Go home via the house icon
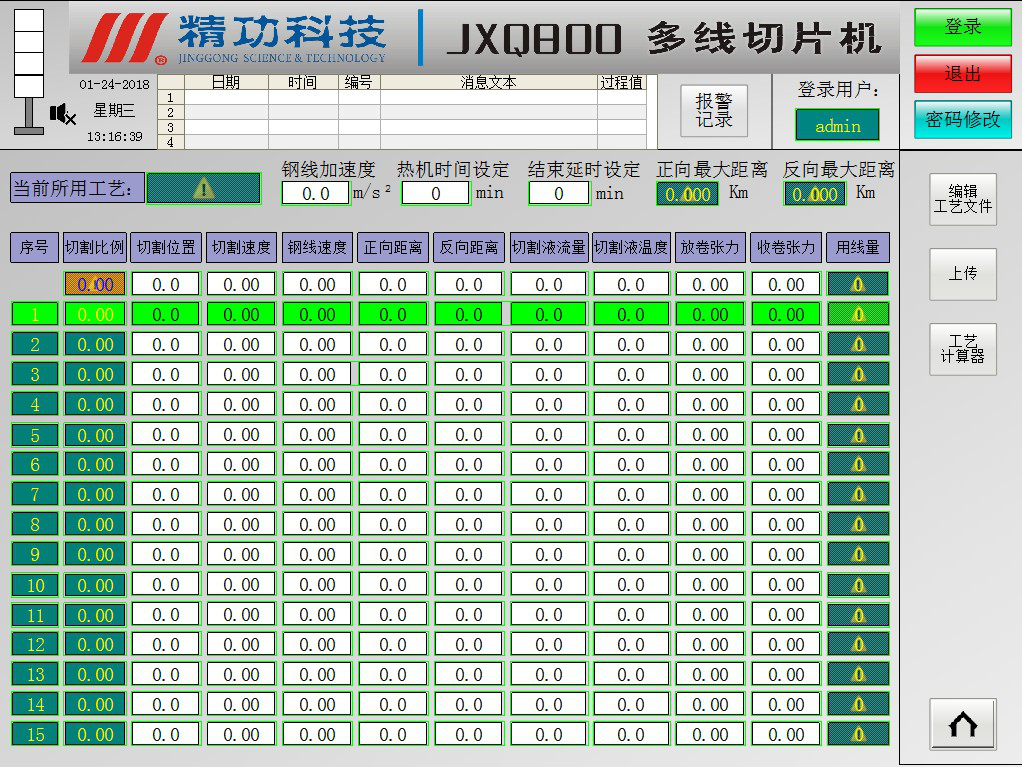Viewport: 1022px width, 767px height. click(x=963, y=724)
